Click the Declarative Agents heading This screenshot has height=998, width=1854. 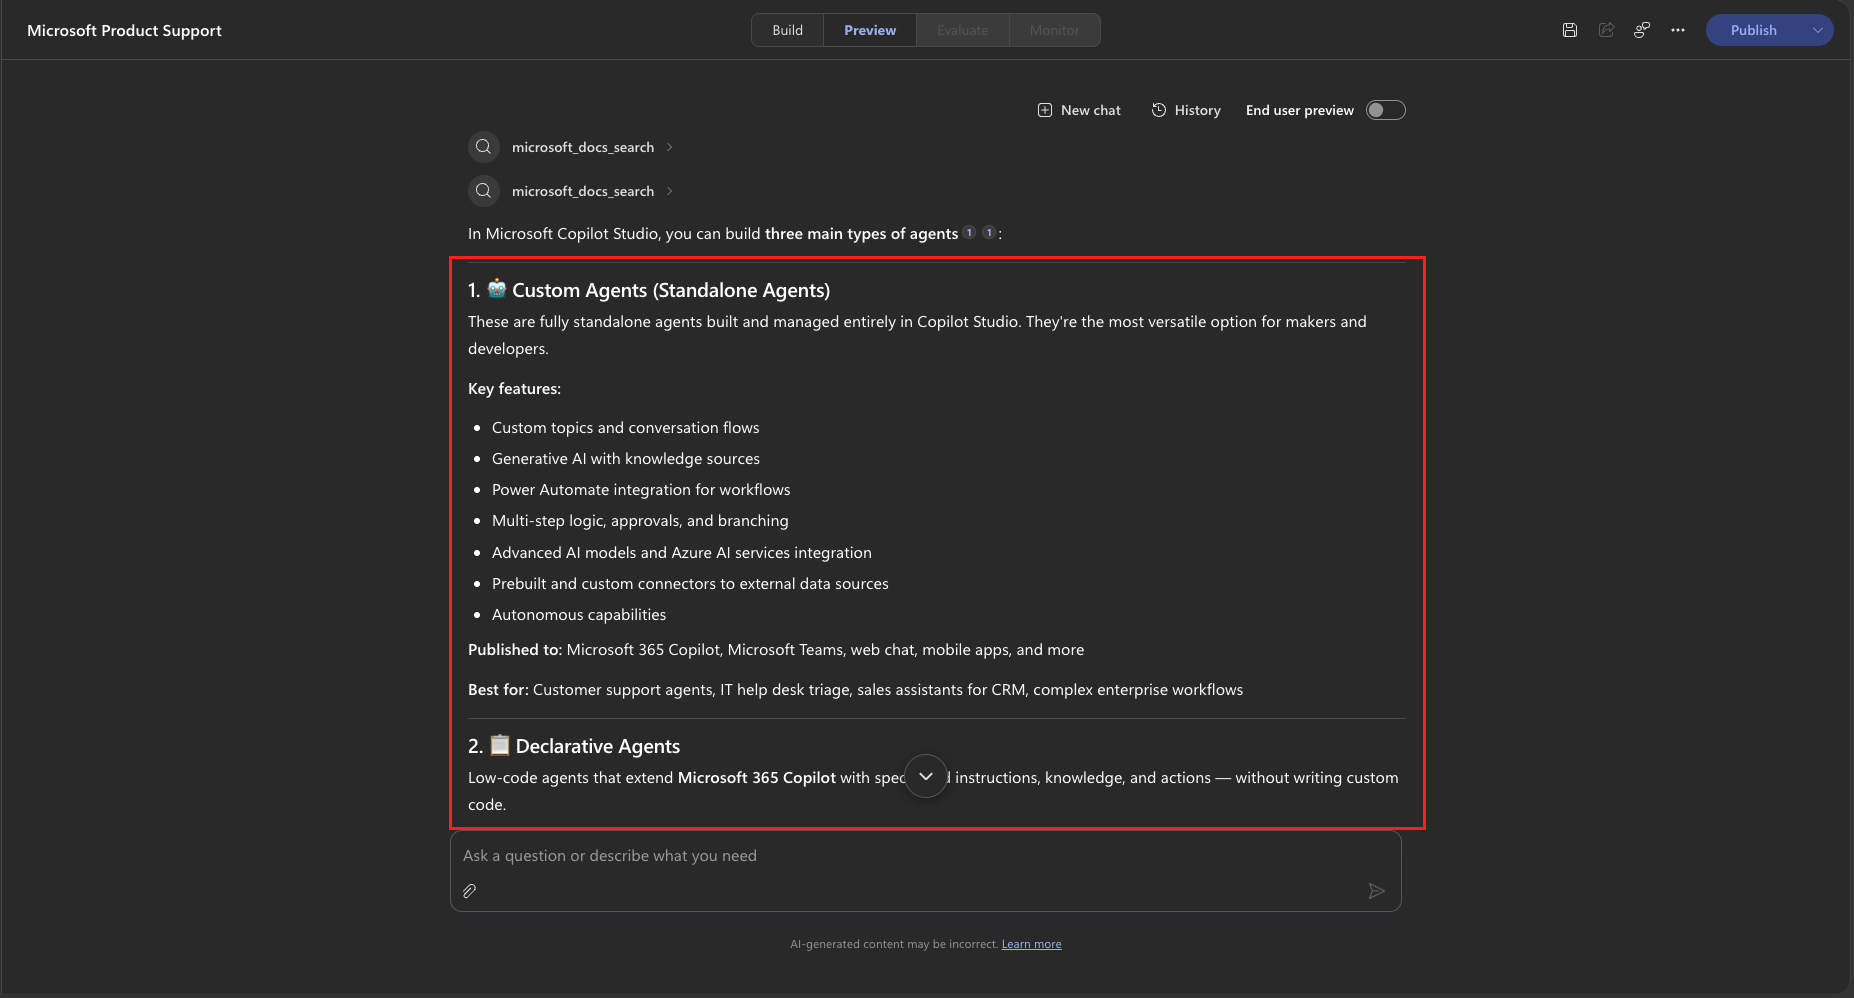pos(574,746)
